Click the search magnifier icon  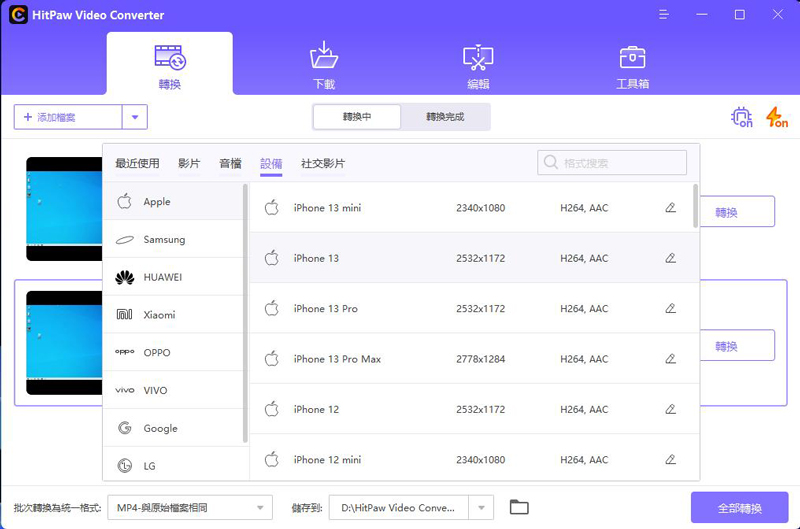point(551,162)
